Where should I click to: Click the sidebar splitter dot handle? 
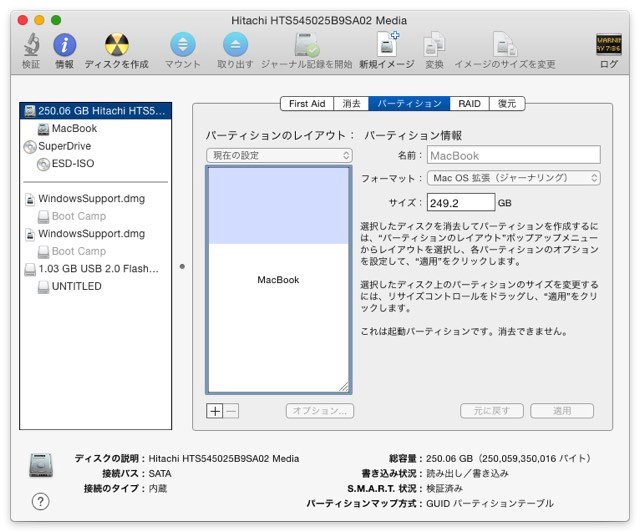pos(182,267)
